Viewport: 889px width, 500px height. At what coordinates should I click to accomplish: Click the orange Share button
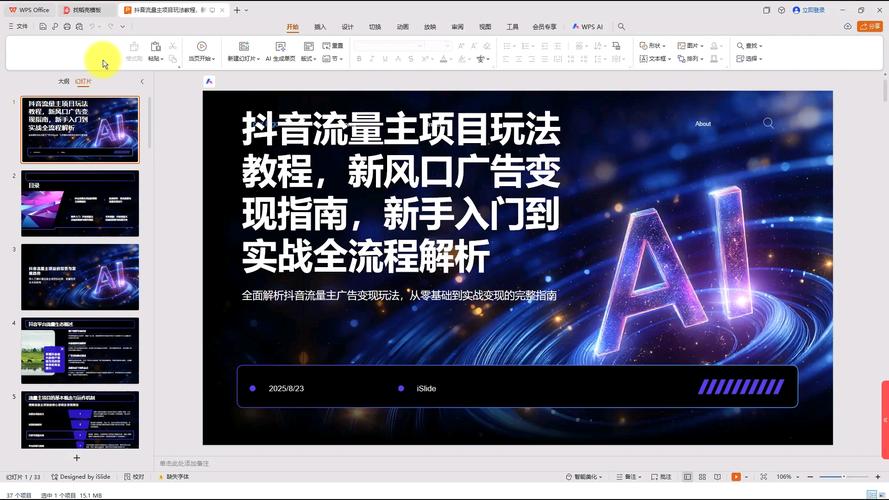tap(870, 26)
